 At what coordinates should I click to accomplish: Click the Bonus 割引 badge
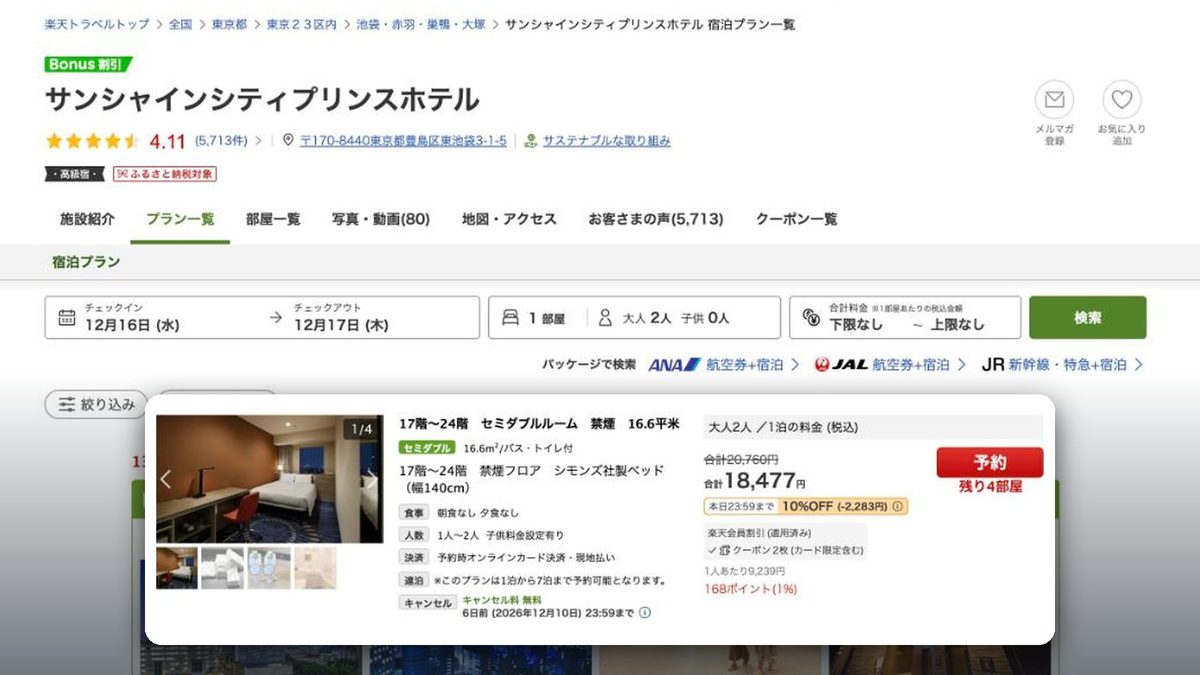[88, 64]
